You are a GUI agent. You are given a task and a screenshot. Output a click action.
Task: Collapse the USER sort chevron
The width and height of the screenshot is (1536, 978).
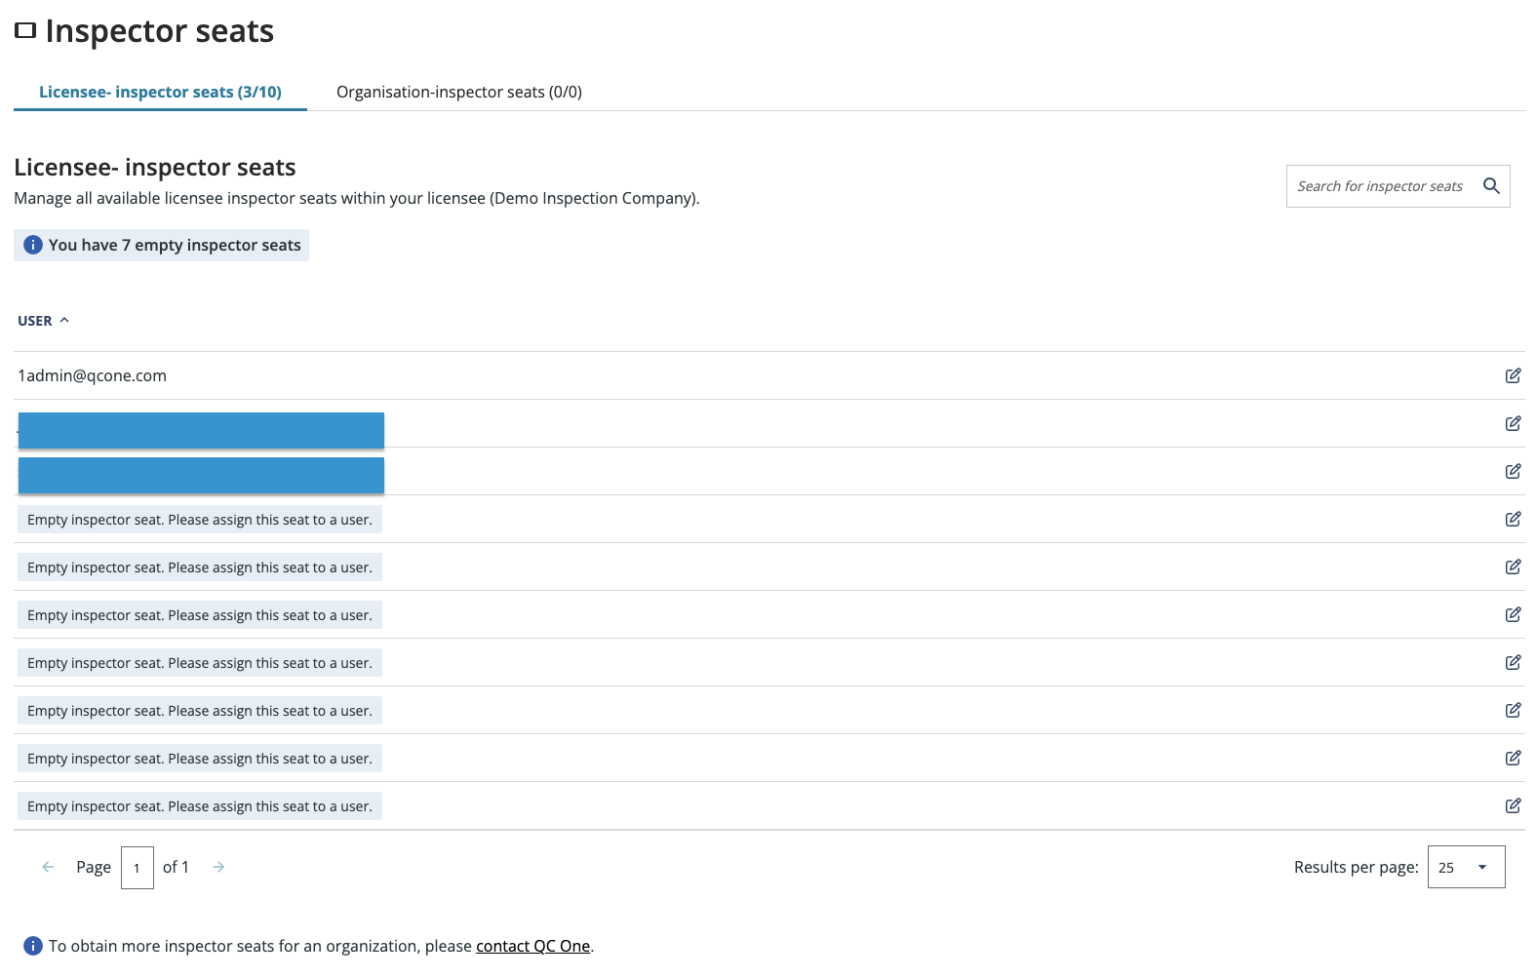click(x=66, y=320)
